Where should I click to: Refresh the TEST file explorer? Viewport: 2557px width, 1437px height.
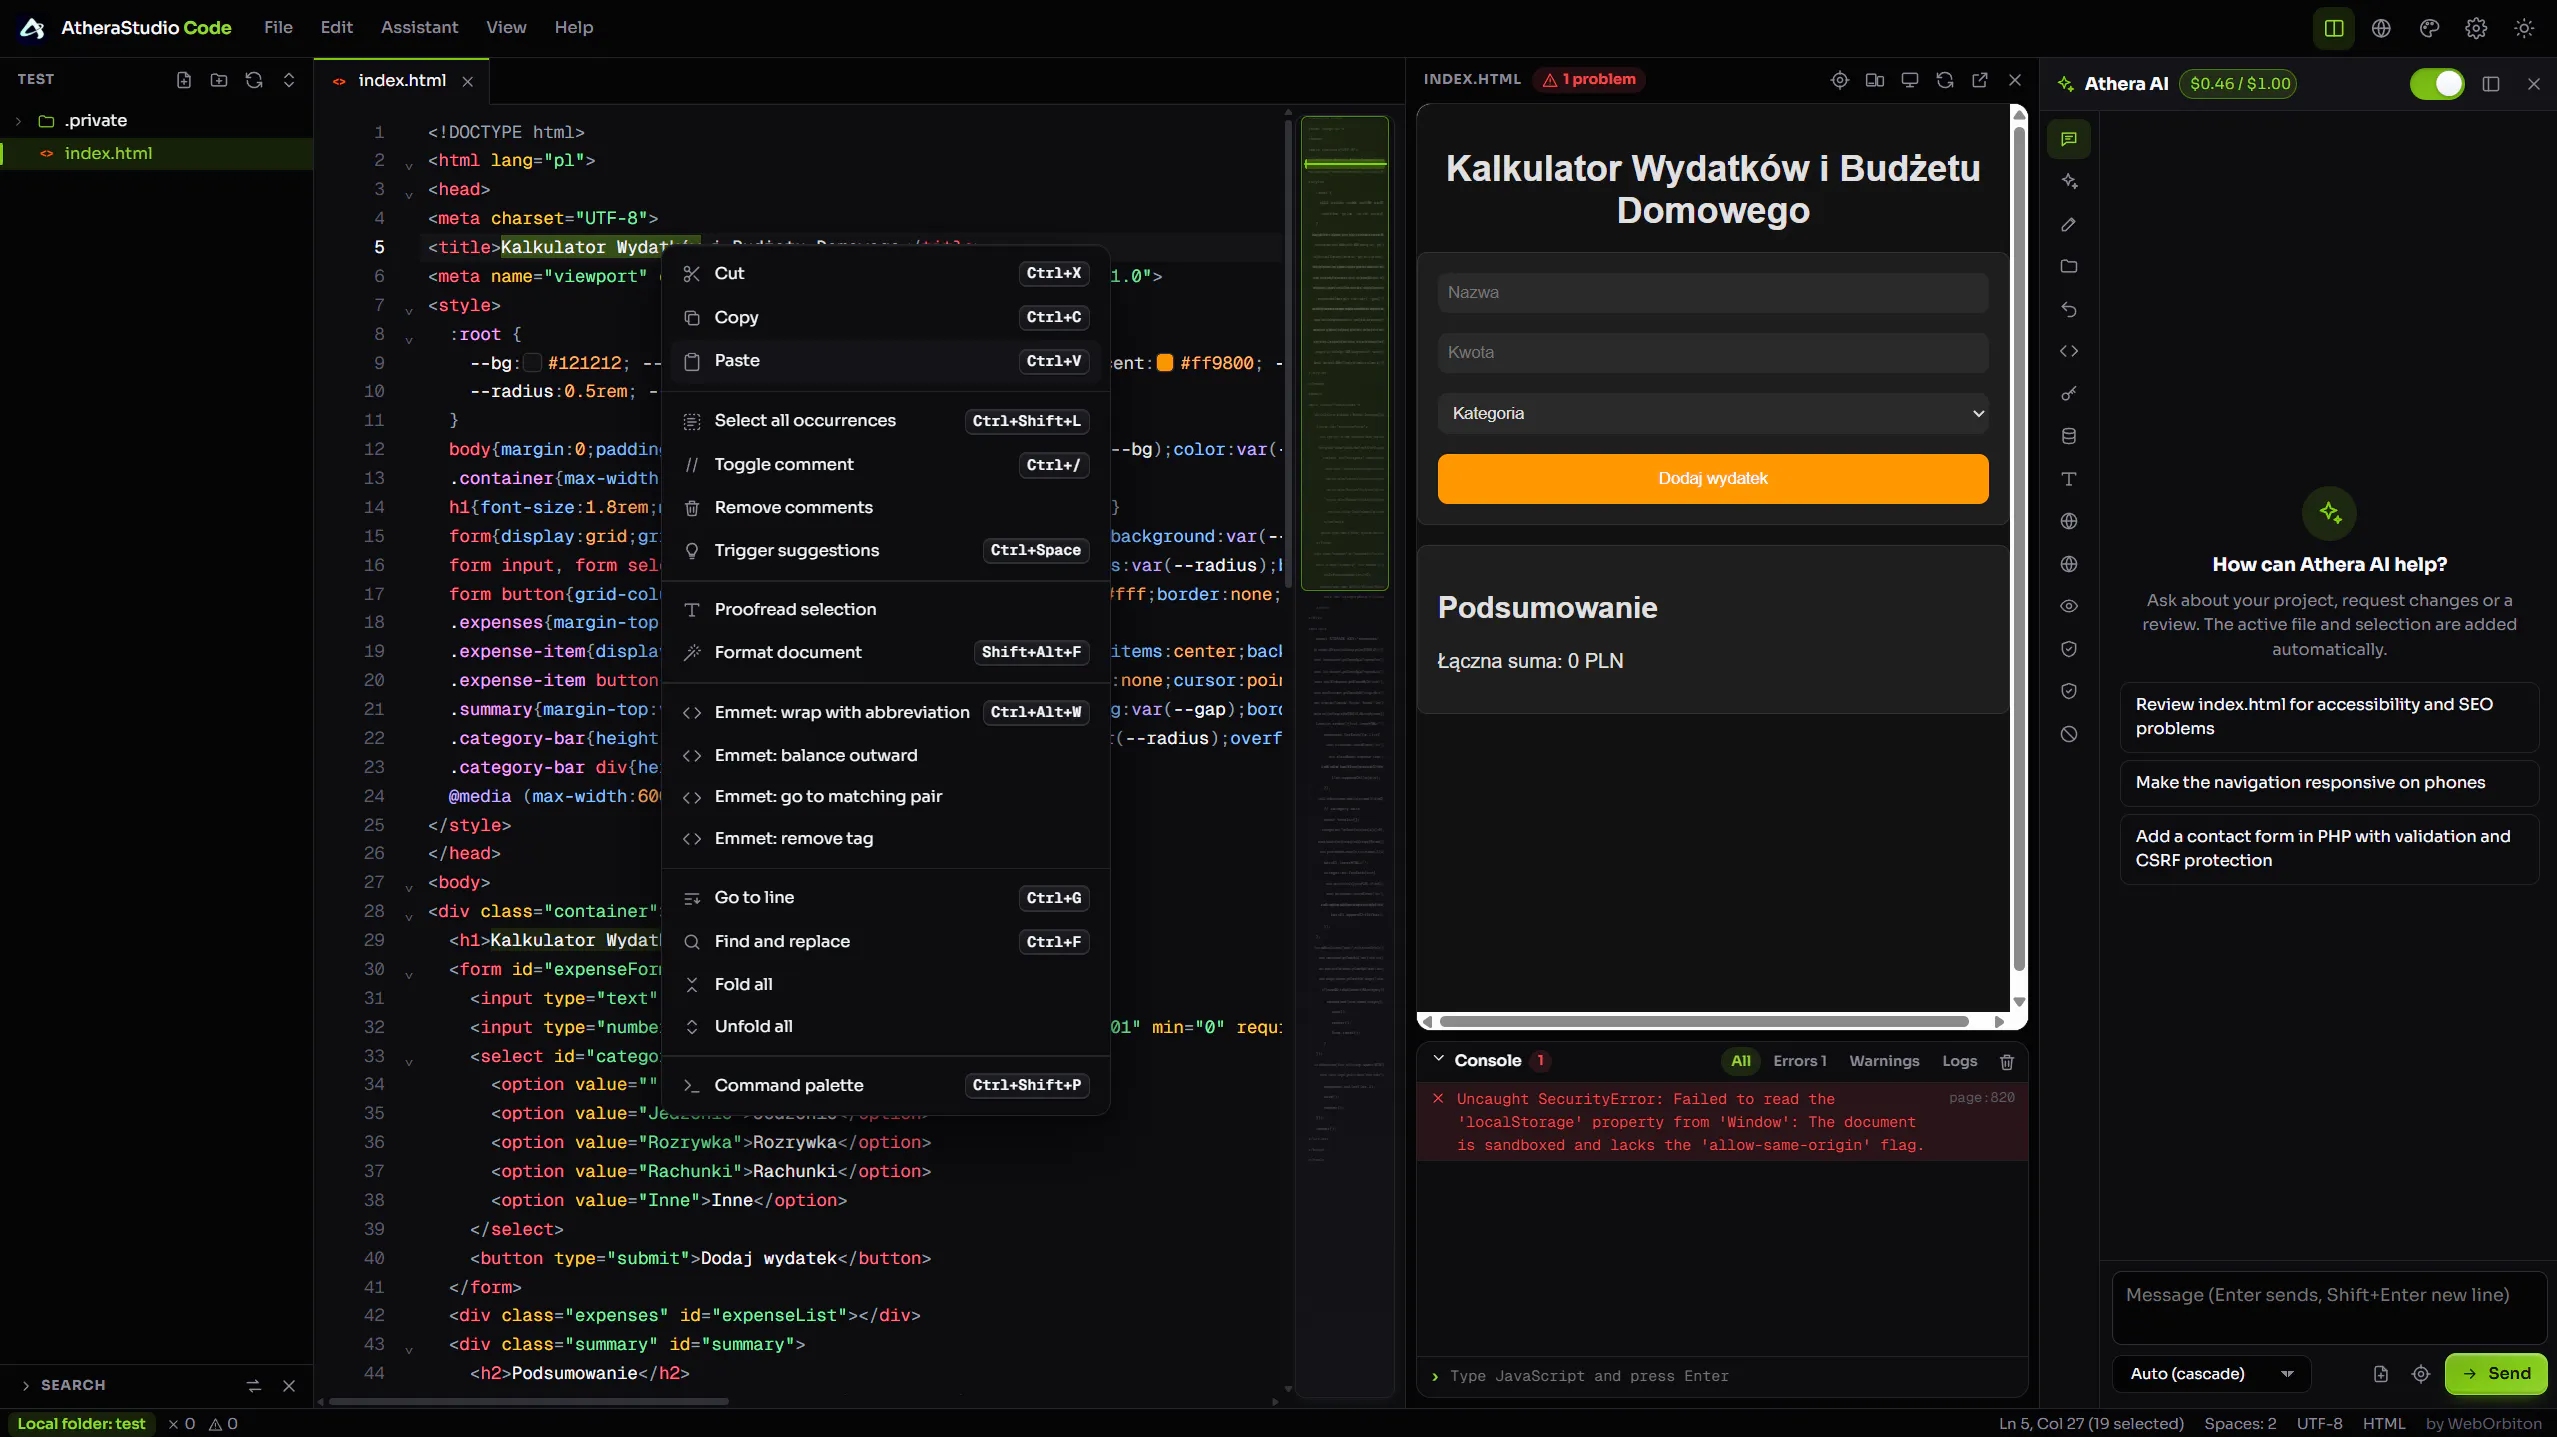[254, 80]
